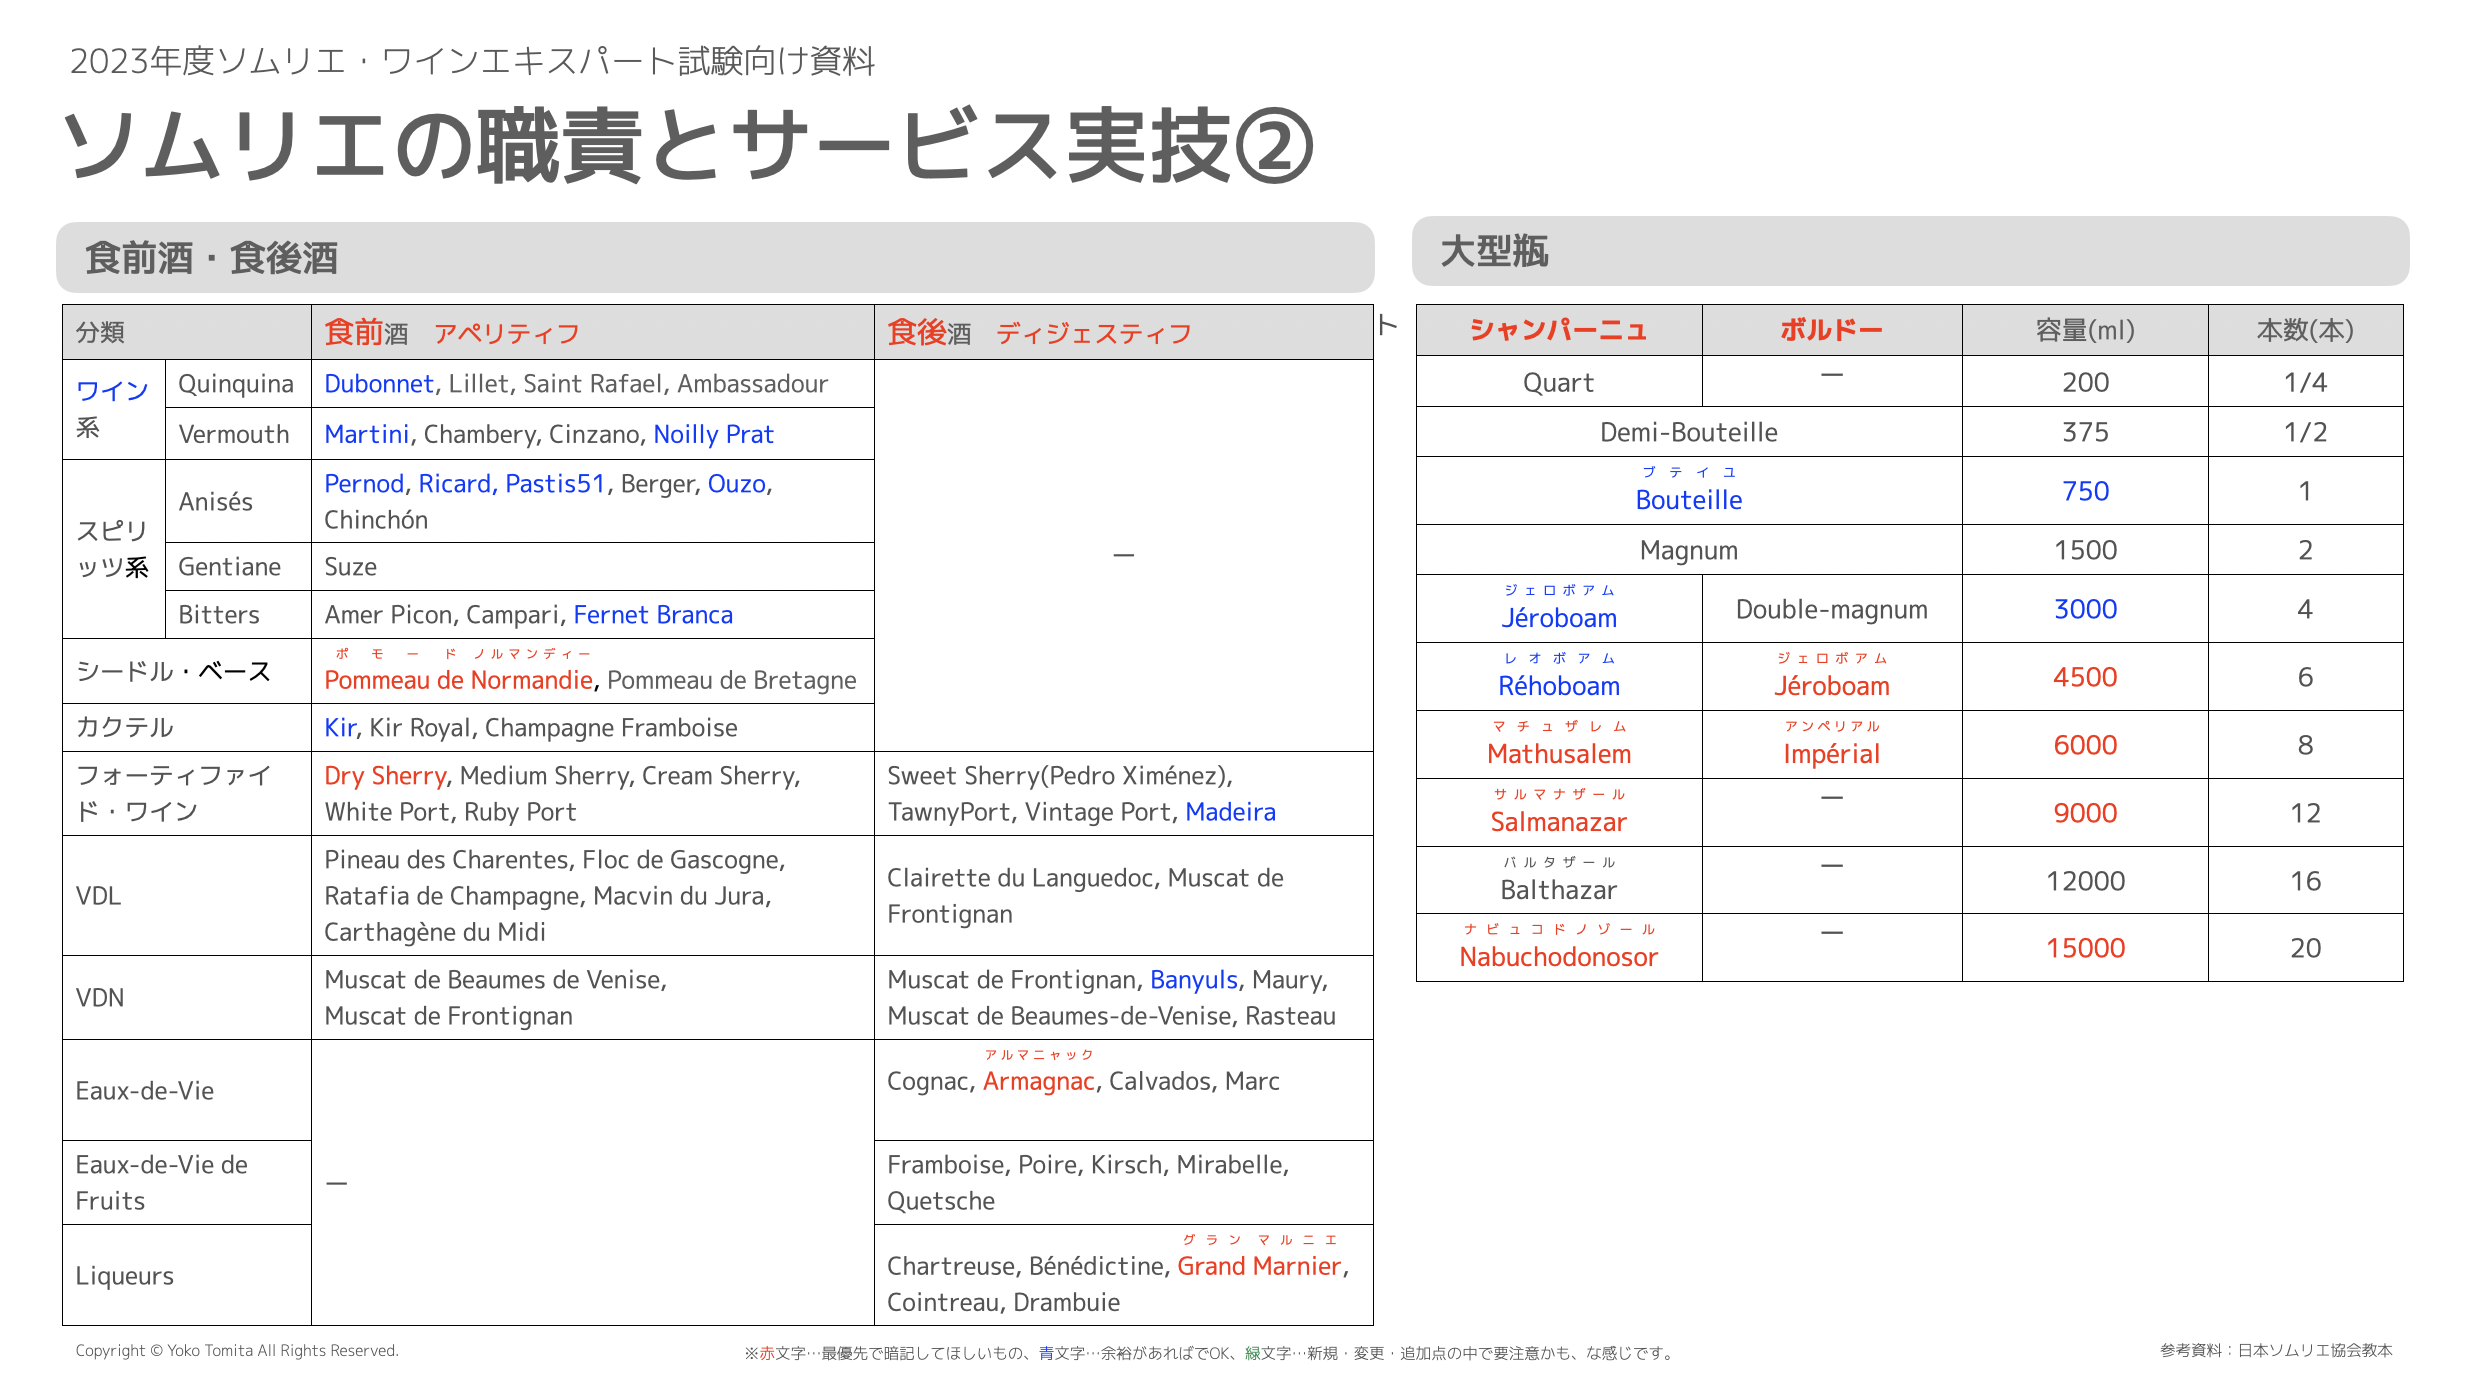The width and height of the screenshot is (2466, 1384).
Task: Click the Impérial cell
Action: point(1832,745)
